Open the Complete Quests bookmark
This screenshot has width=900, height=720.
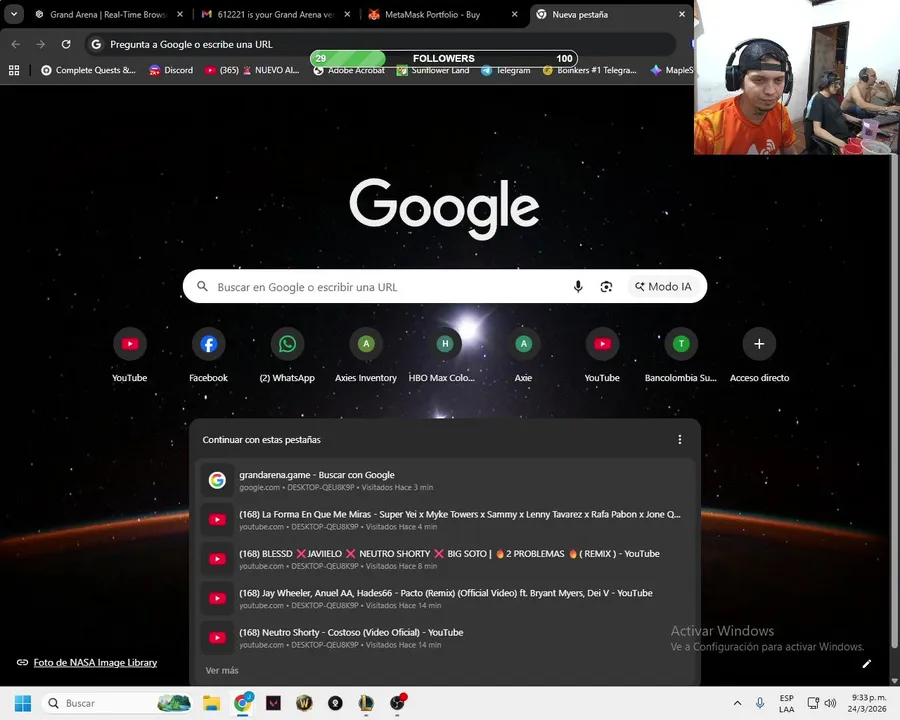[x=88, y=70]
